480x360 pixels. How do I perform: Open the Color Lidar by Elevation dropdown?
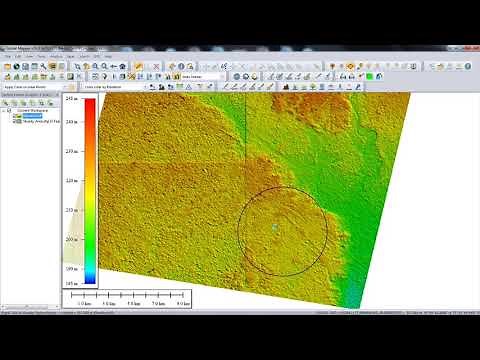pyautogui.click(x=115, y=87)
